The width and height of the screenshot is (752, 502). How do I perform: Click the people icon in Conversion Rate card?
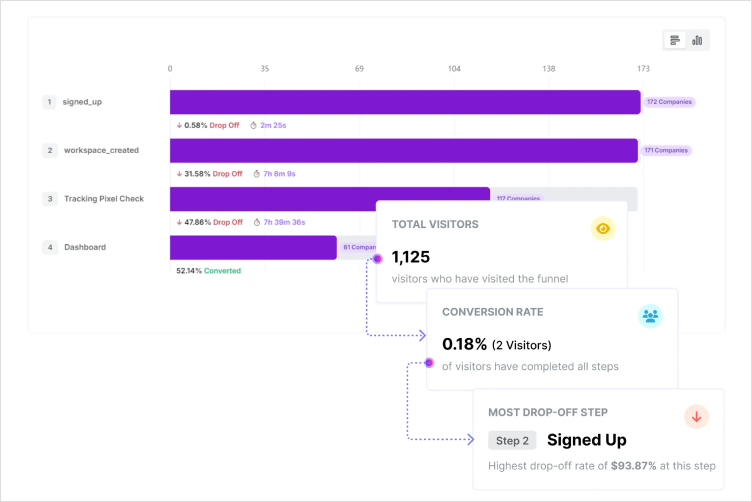[650, 316]
